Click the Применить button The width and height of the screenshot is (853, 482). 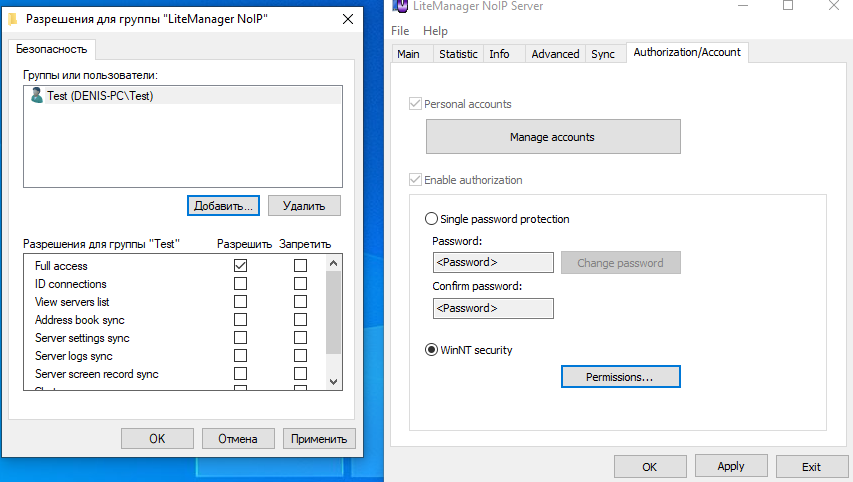[319, 438]
